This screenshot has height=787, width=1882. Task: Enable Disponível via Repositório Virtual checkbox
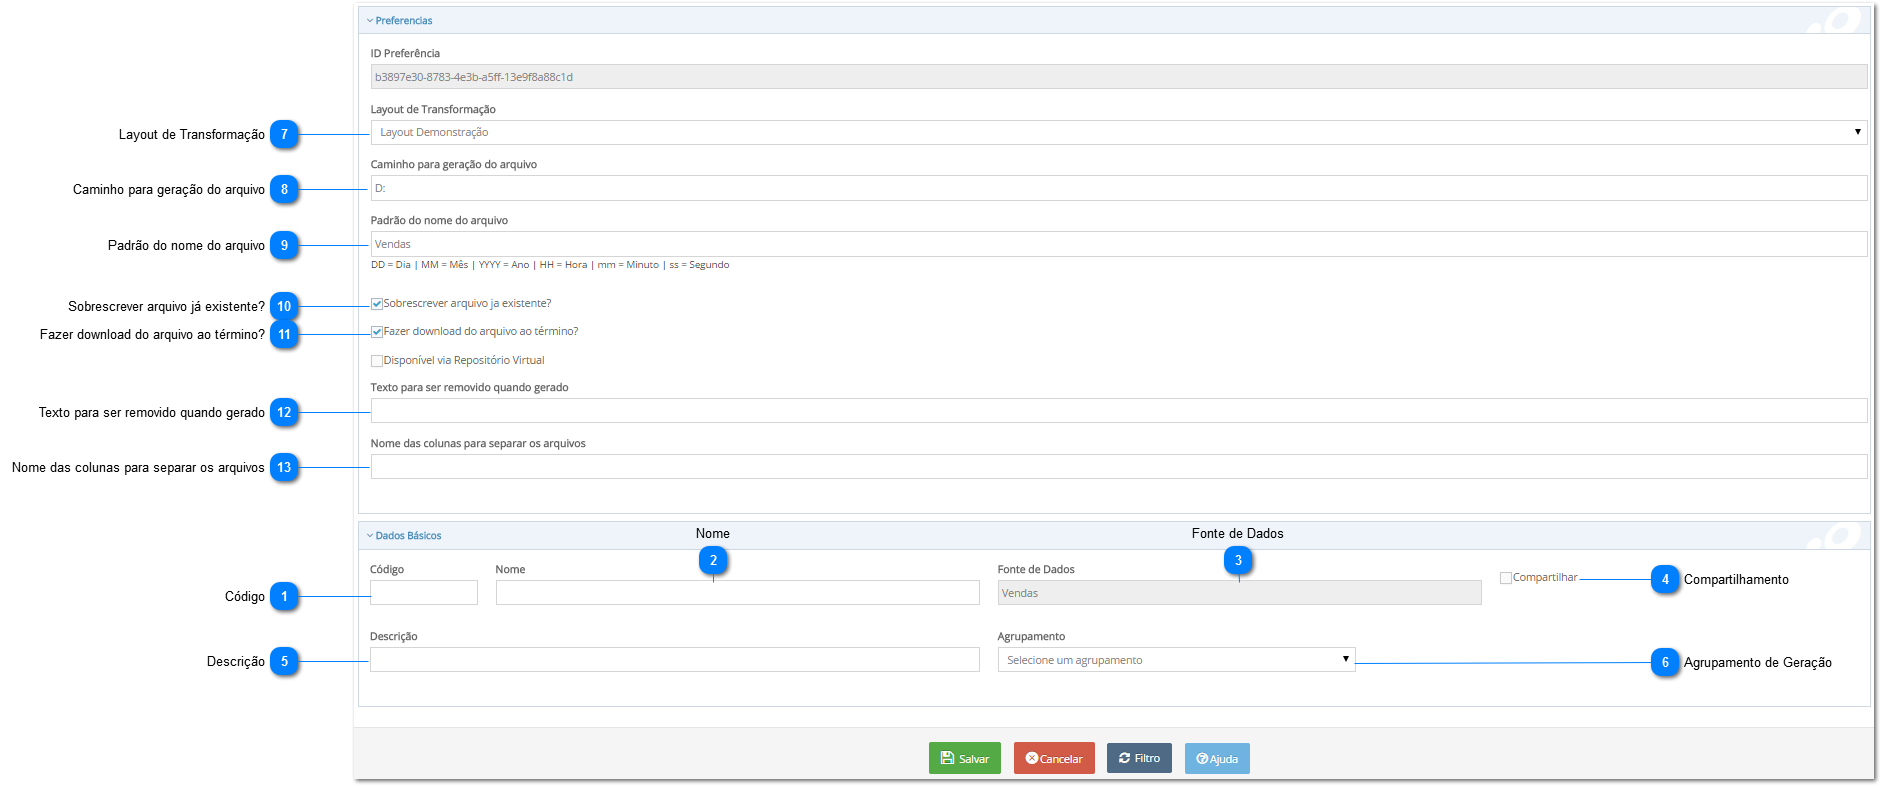coord(377,361)
